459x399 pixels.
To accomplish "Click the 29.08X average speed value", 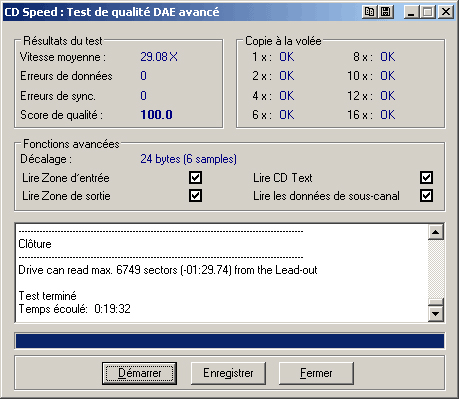I will point(159,57).
